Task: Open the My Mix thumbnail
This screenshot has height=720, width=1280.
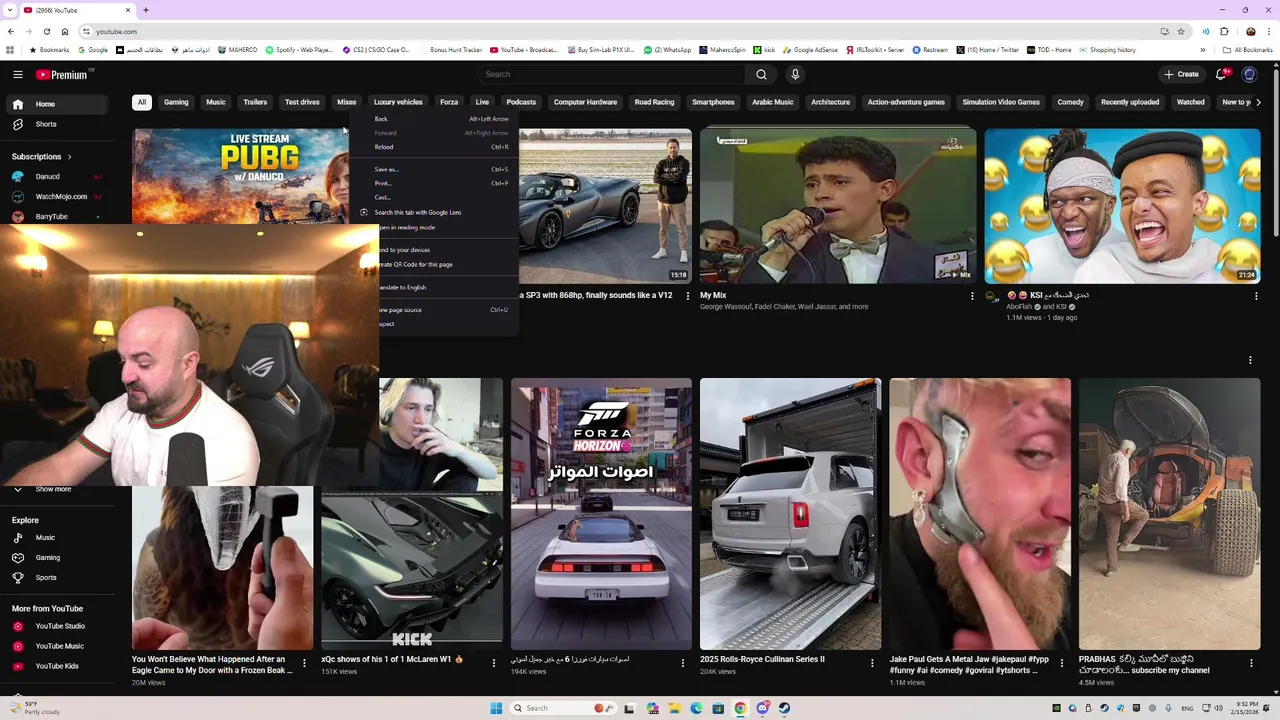Action: click(x=838, y=206)
